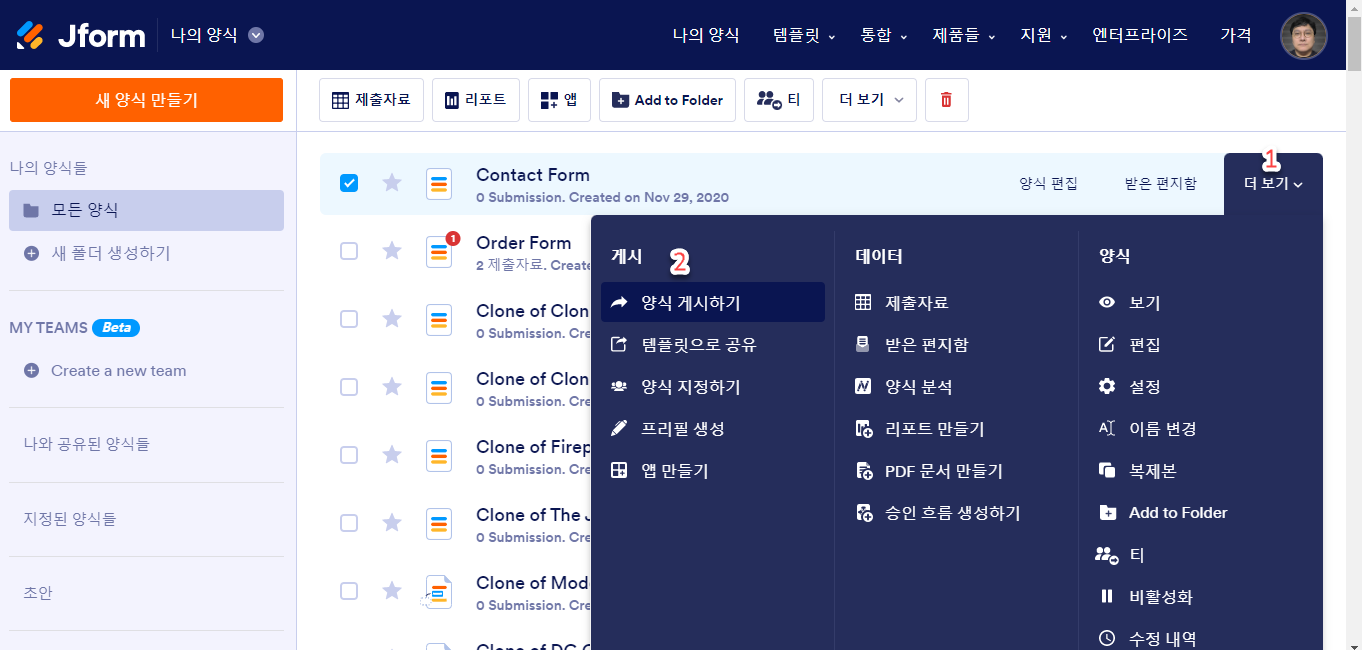Screen dimensions: 1362x650
Task: Click the 수정 내역 clock icon
Action: tap(1107, 638)
